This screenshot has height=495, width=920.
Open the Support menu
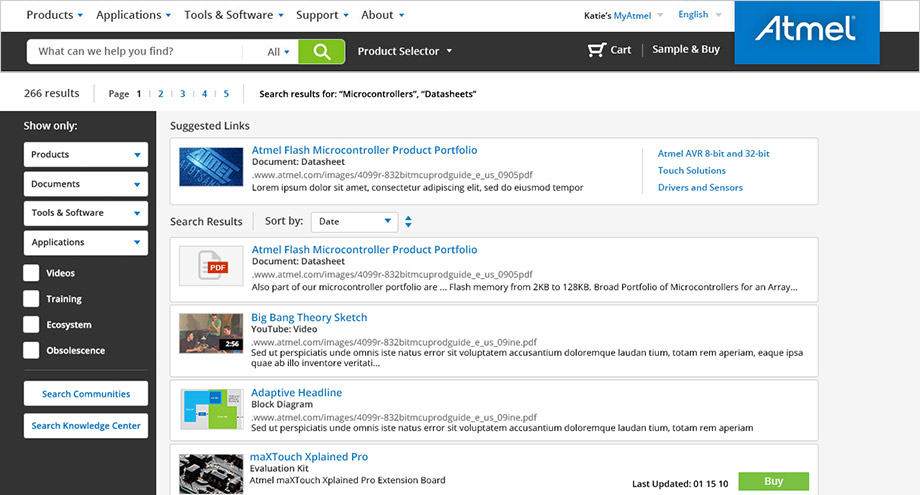[x=322, y=15]
